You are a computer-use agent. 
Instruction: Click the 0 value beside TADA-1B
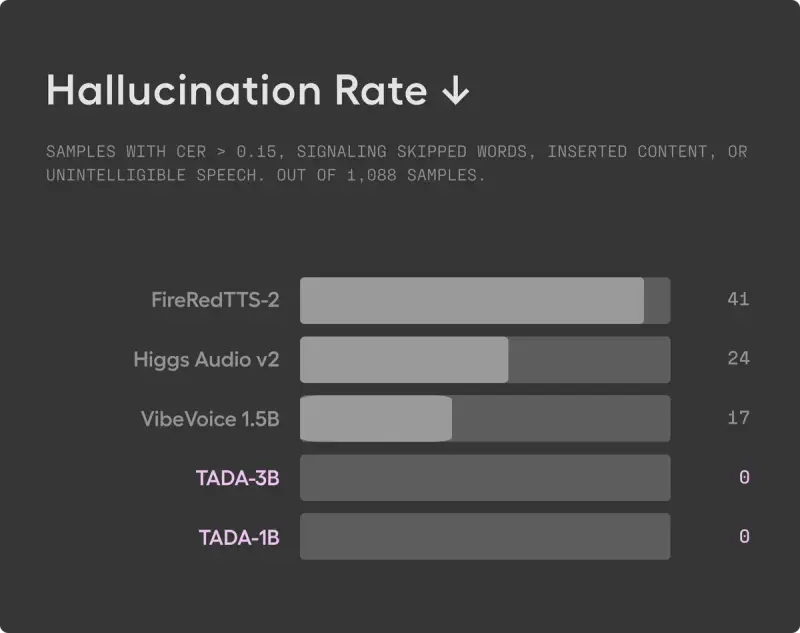coord(744,537)
